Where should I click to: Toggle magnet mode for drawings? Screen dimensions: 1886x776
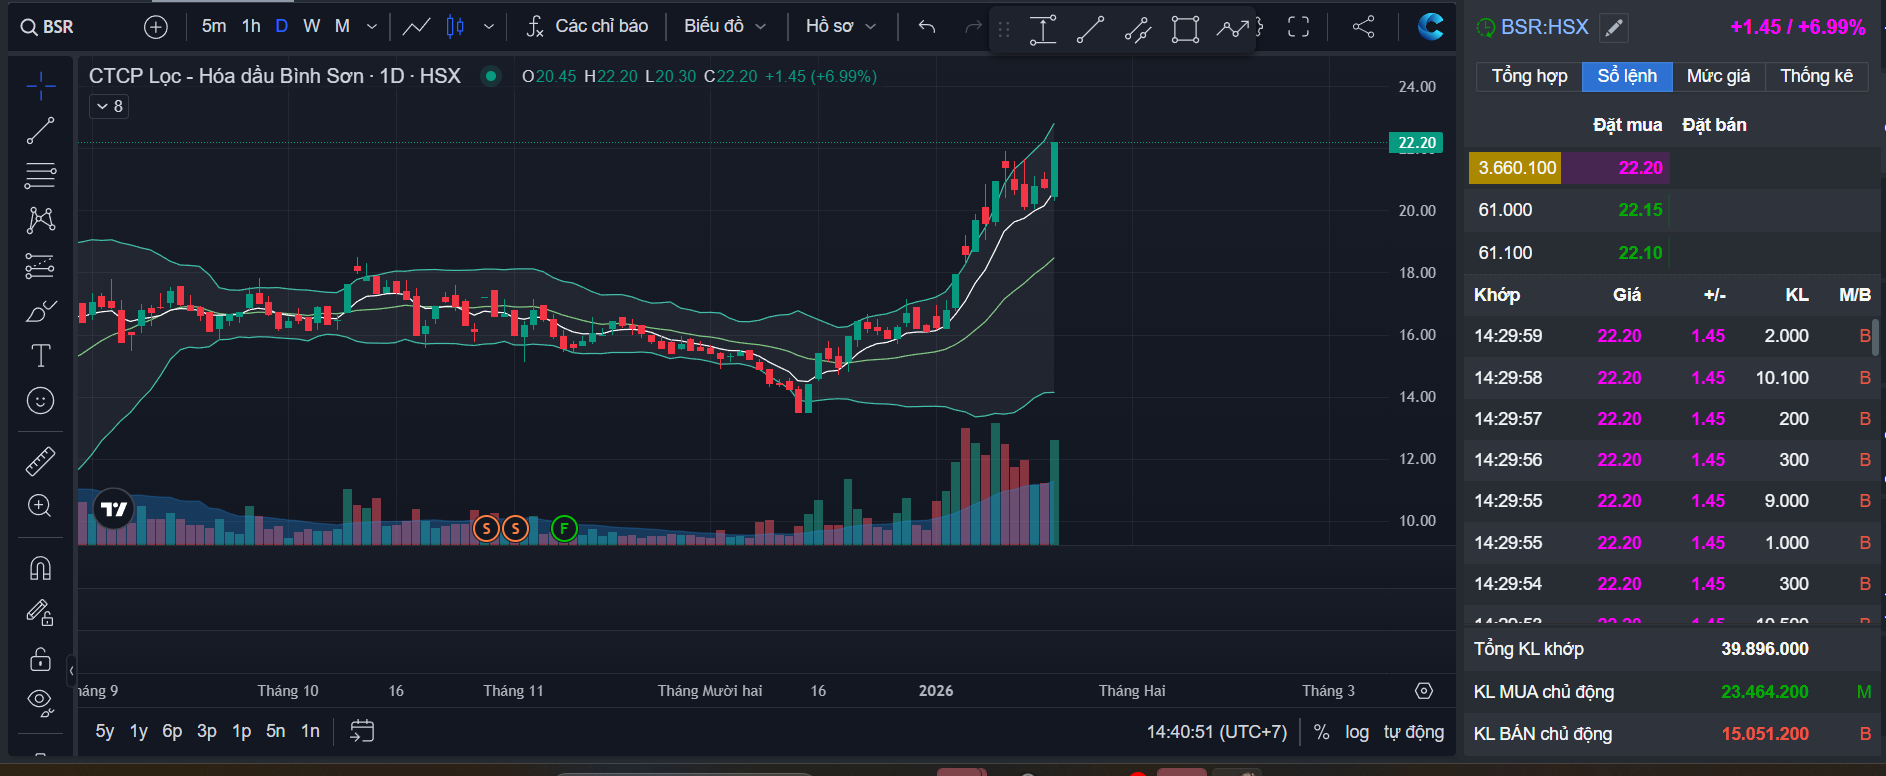(x=40, y=568)
